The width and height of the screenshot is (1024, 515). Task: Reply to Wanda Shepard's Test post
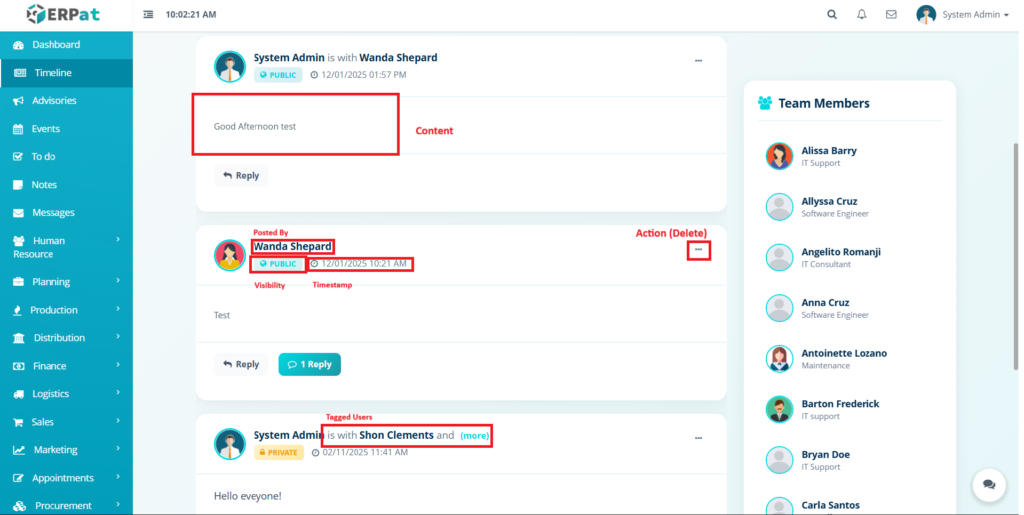click(x=241, y=364)
